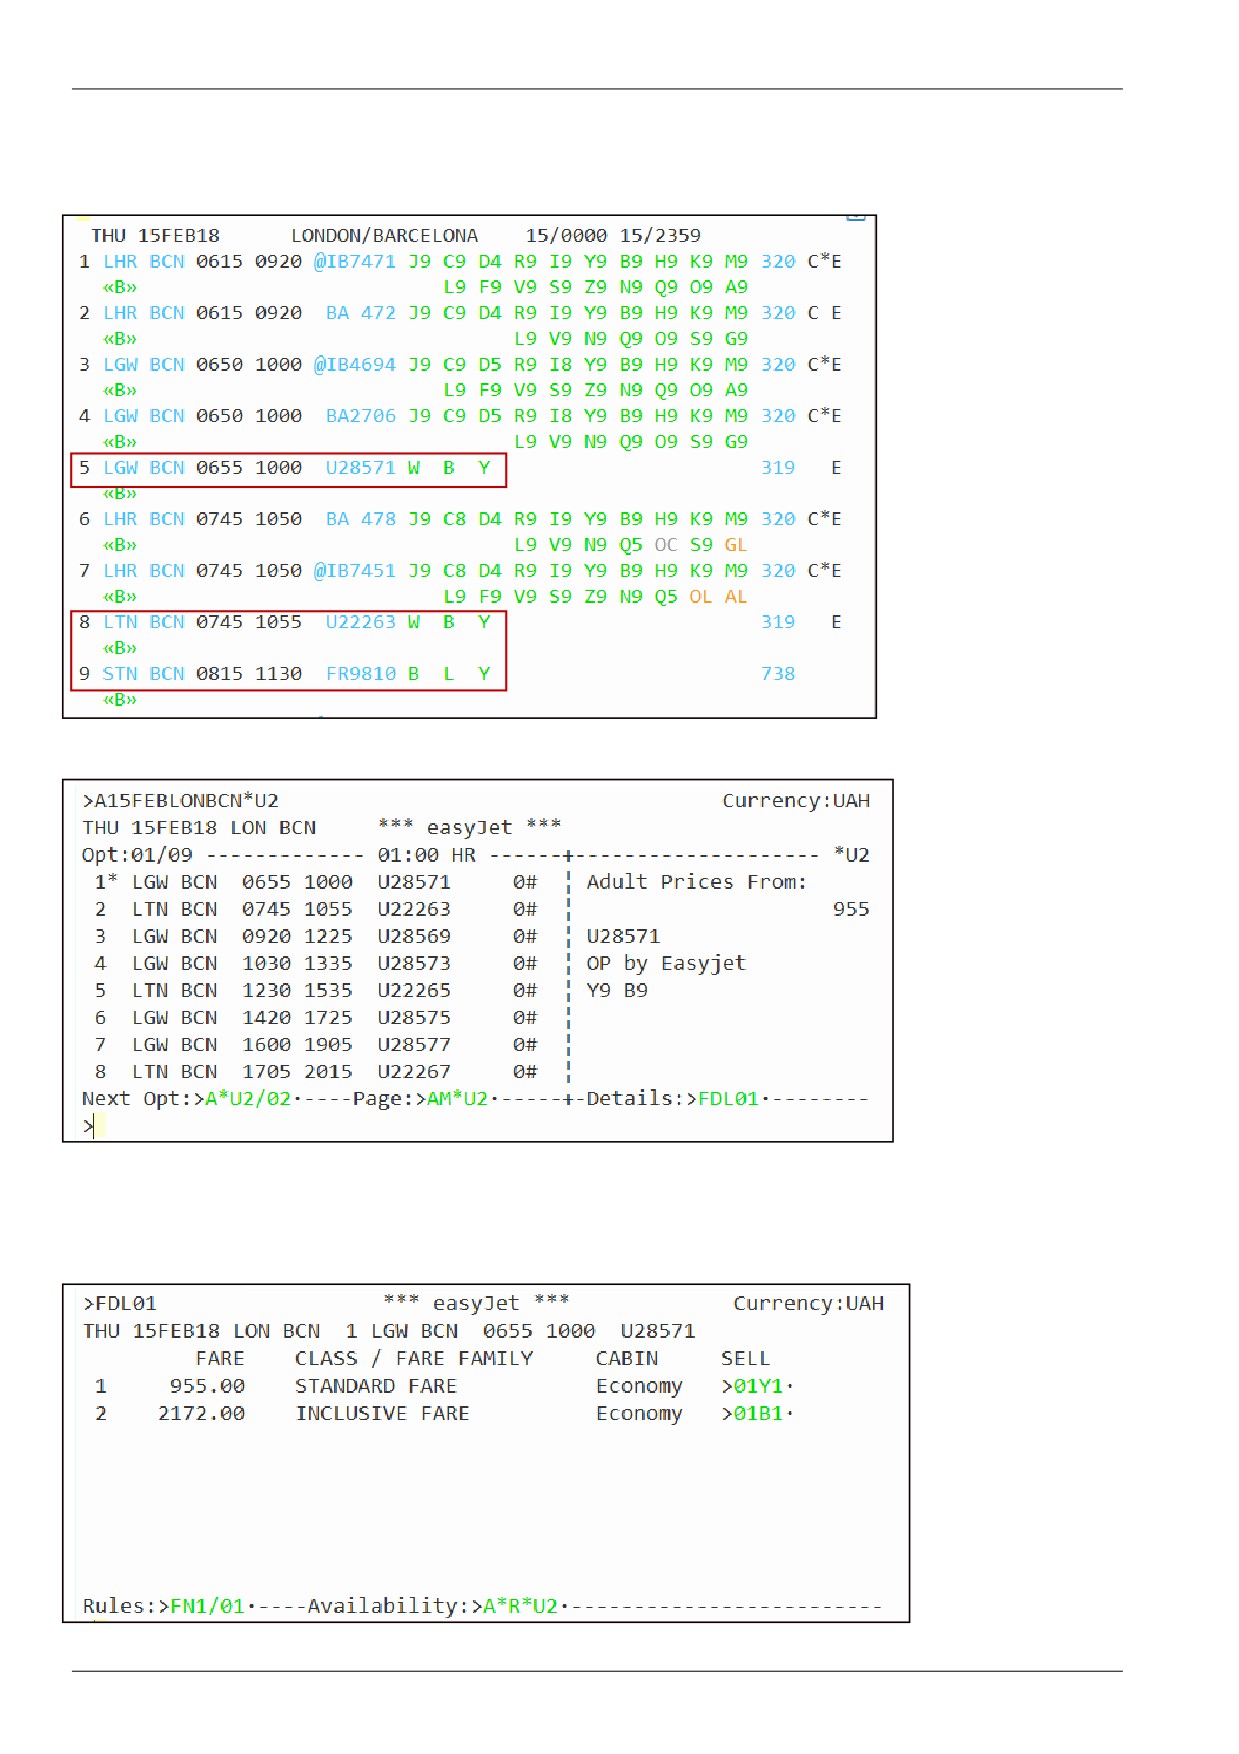1239x1754 pixels.
Task: Click the @IB7471 flight number
Action: [x=355, y=261]
